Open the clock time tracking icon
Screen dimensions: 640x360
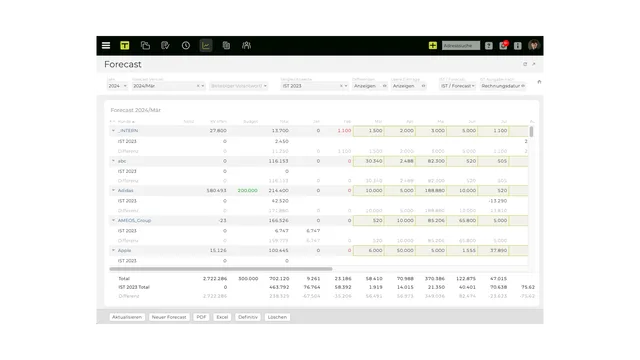coord(186,45)
